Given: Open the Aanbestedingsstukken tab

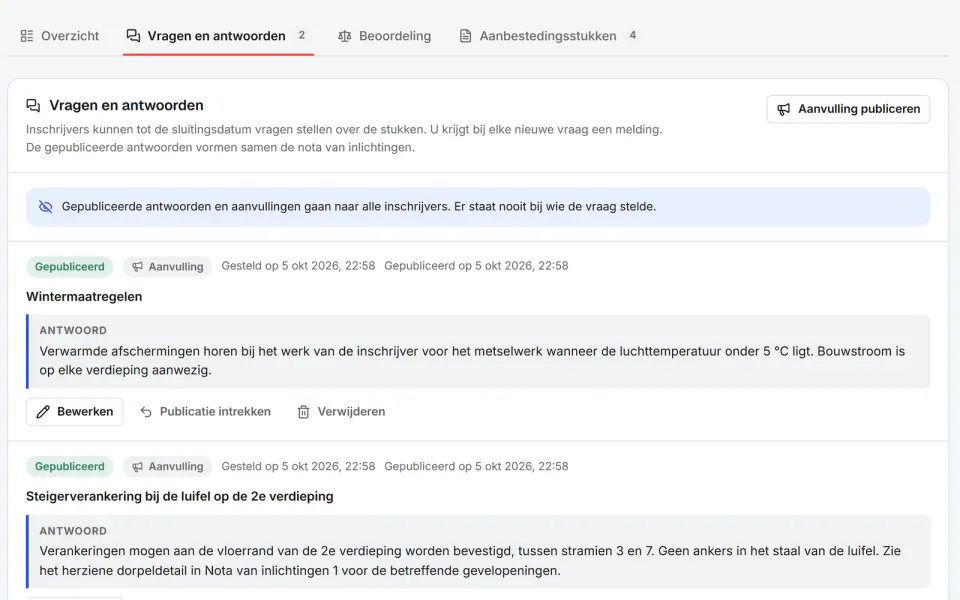Looking at the screenshot, I should pos(548,36).
